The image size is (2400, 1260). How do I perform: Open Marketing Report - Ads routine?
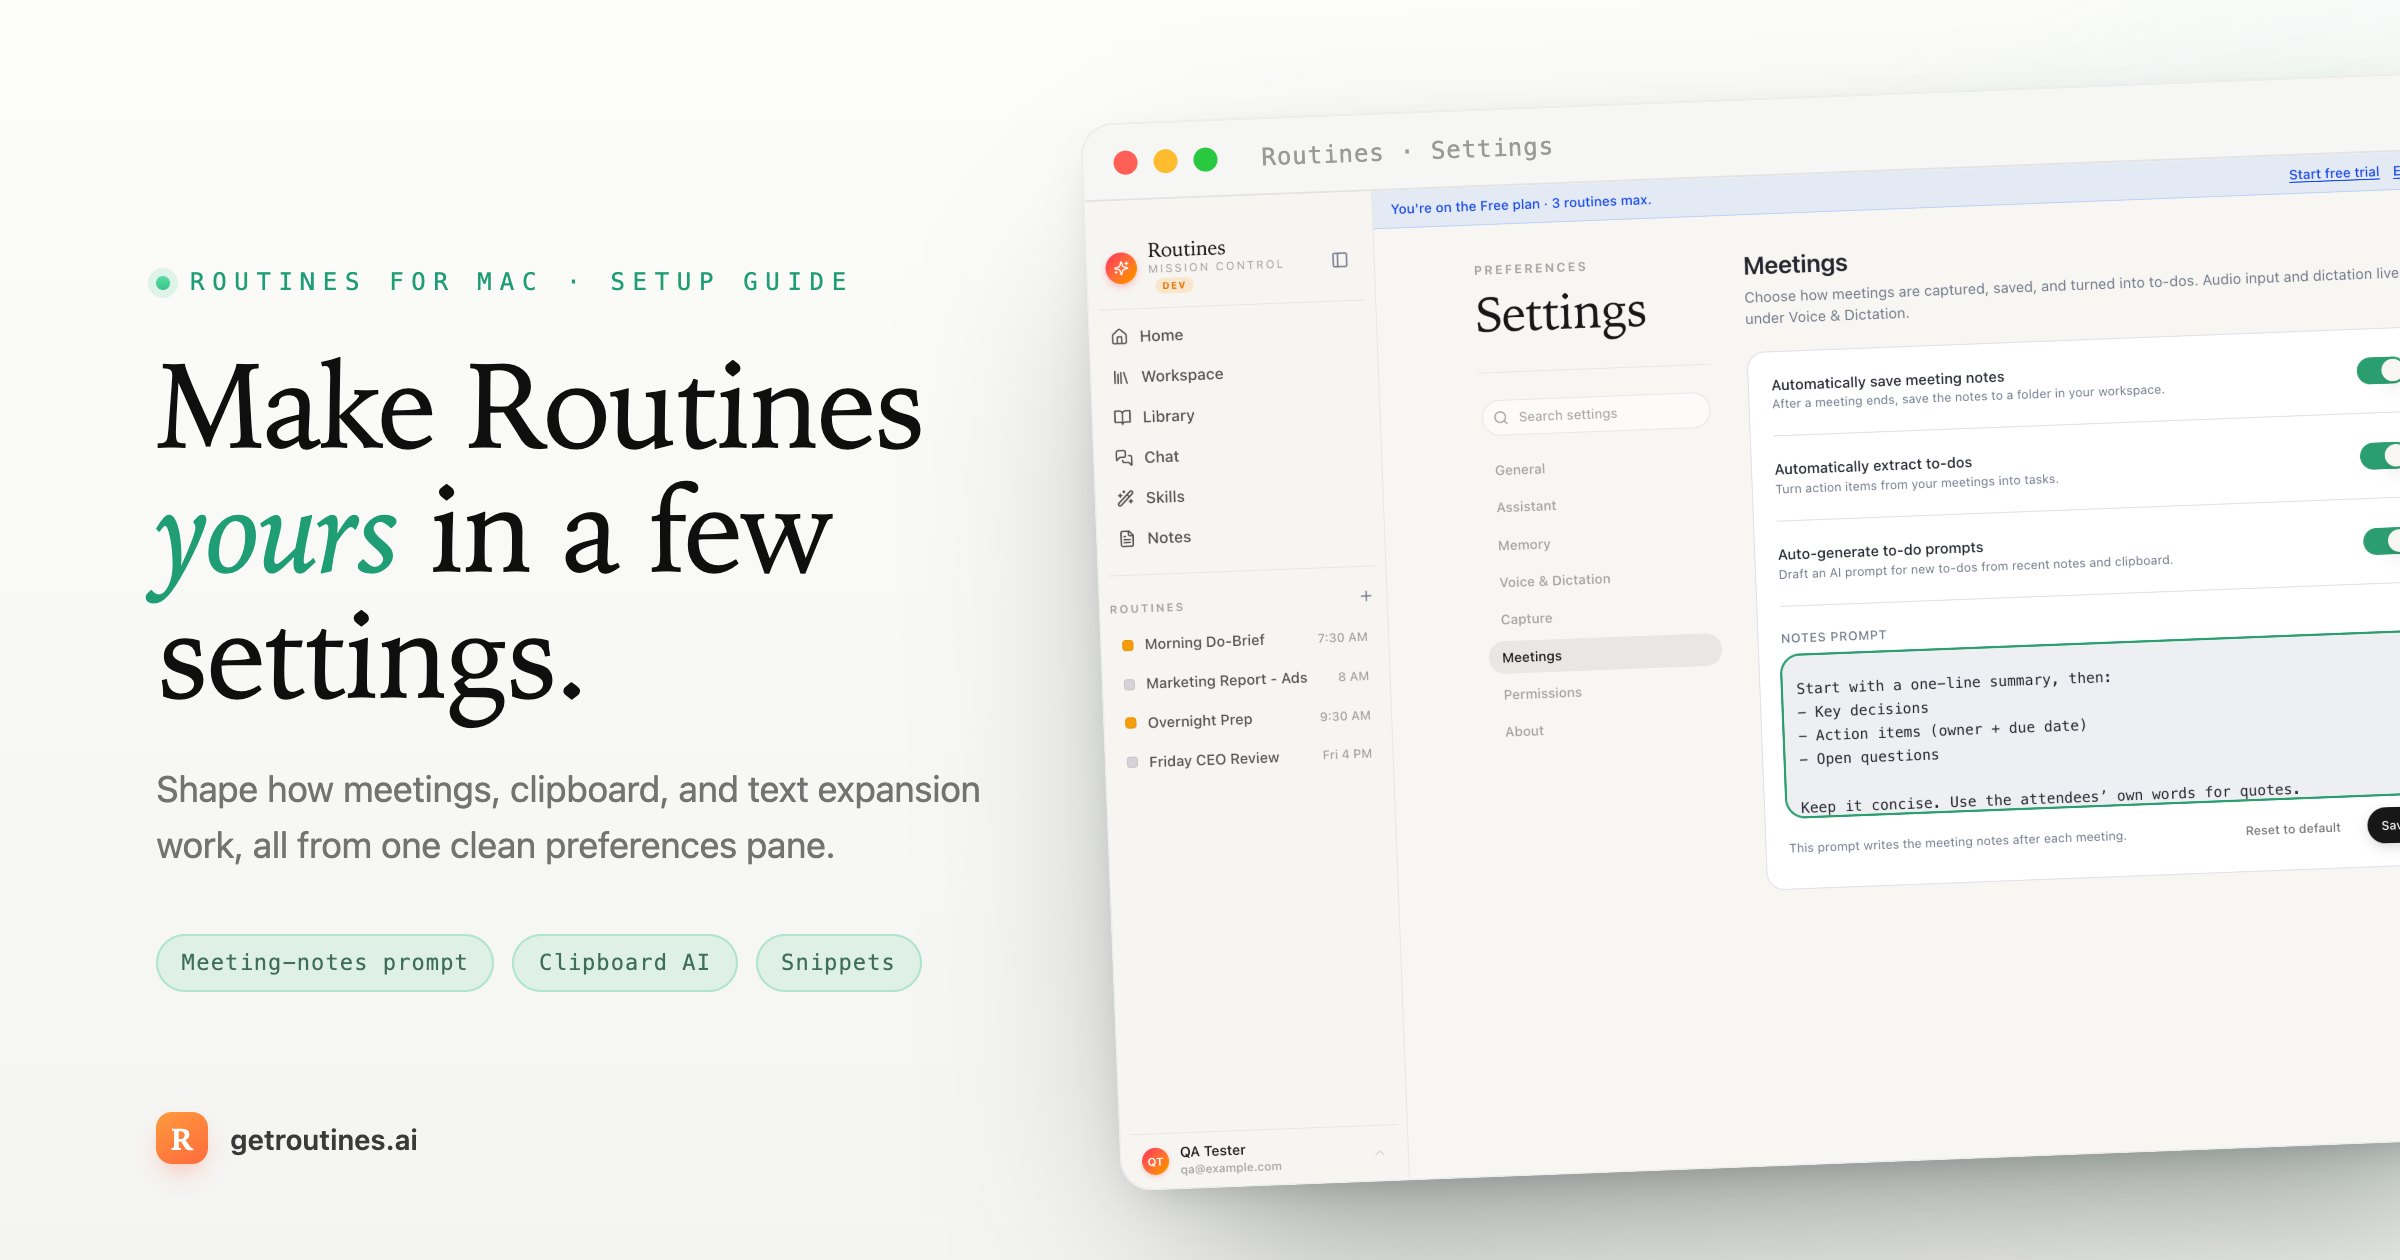[x=1226, y=680]
